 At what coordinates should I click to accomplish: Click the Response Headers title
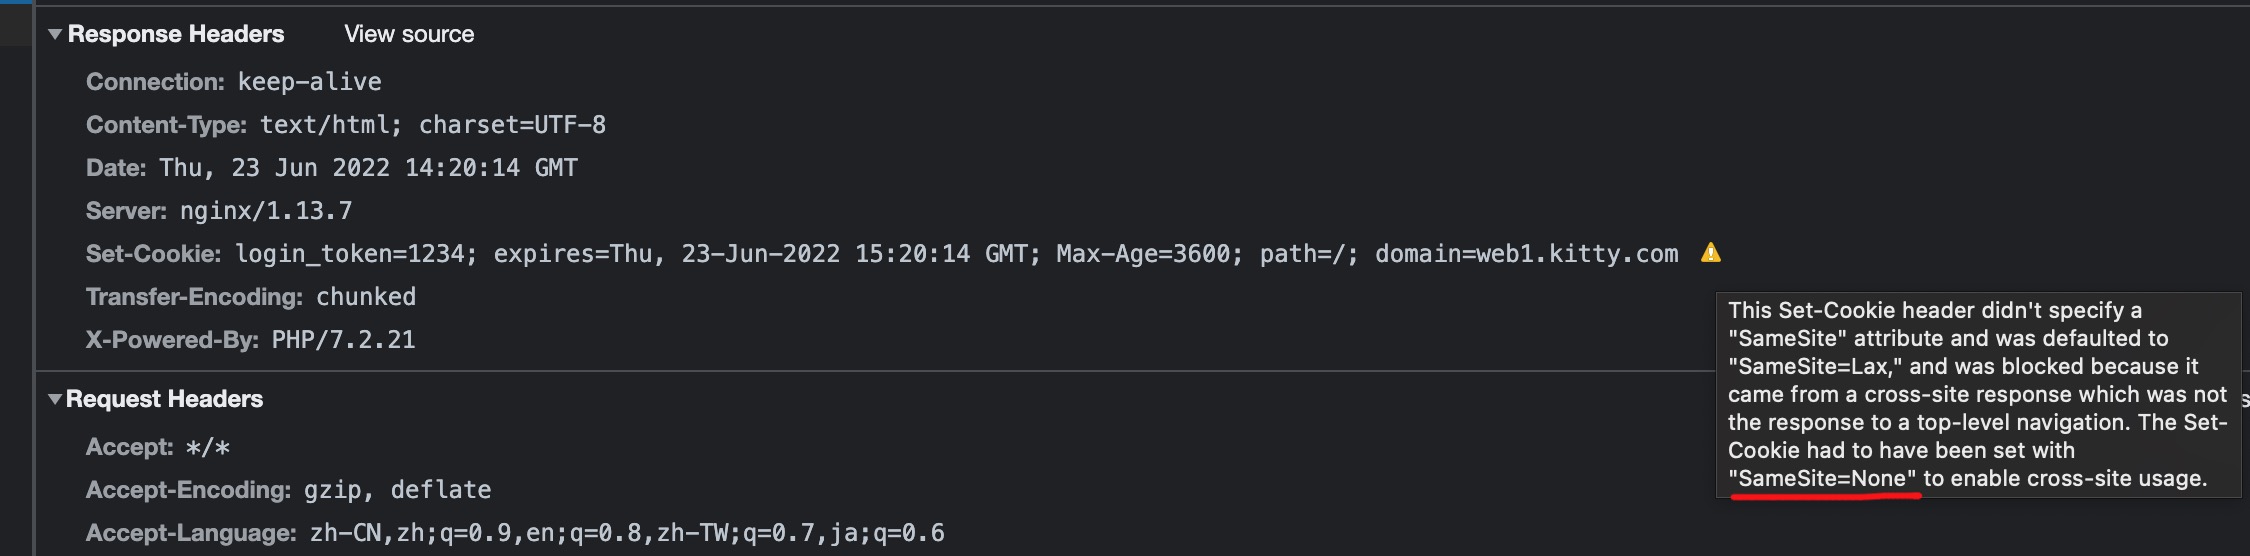(176, 34)
